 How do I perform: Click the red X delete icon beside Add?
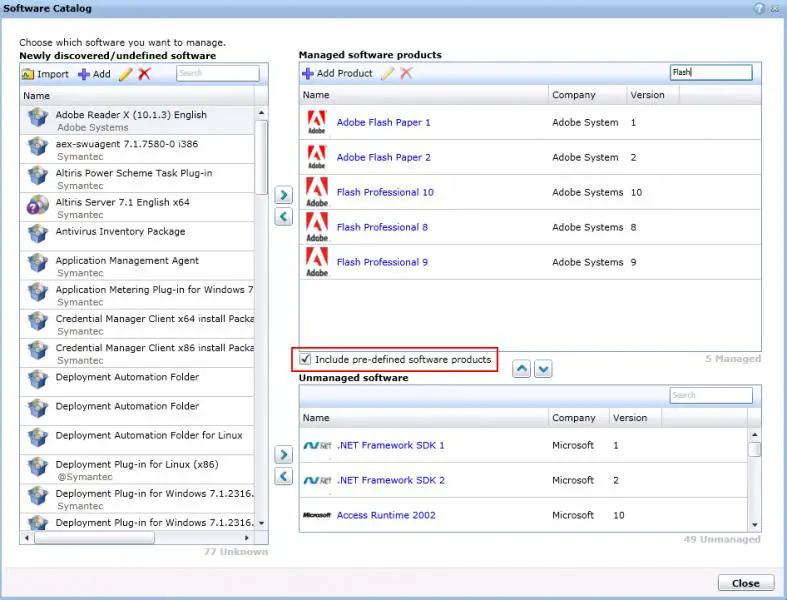coord(145,74)
